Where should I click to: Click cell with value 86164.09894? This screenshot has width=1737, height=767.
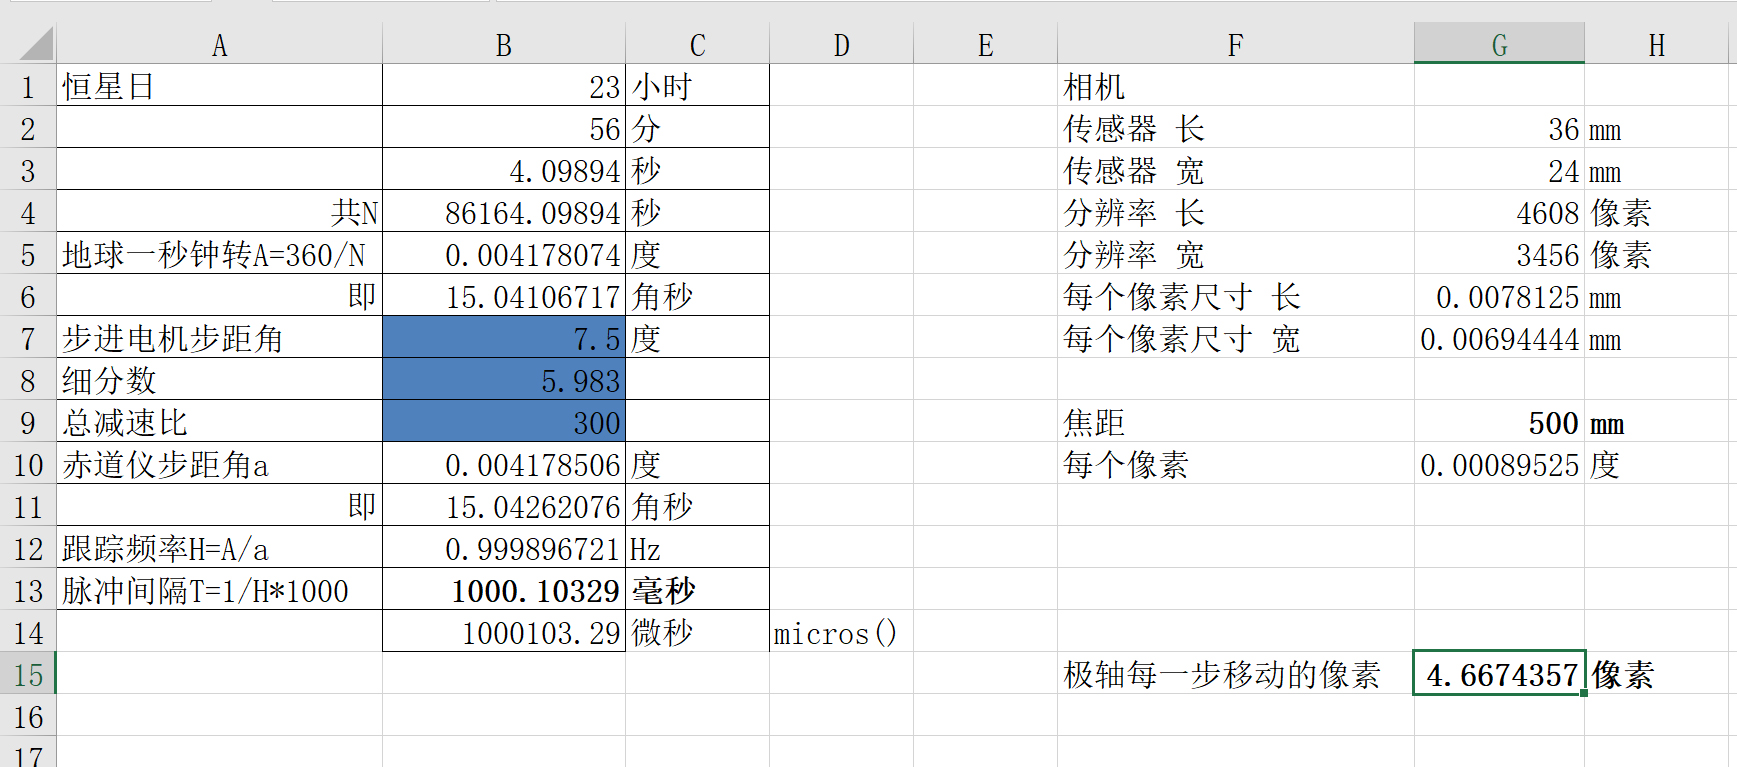tap(504, 212)
